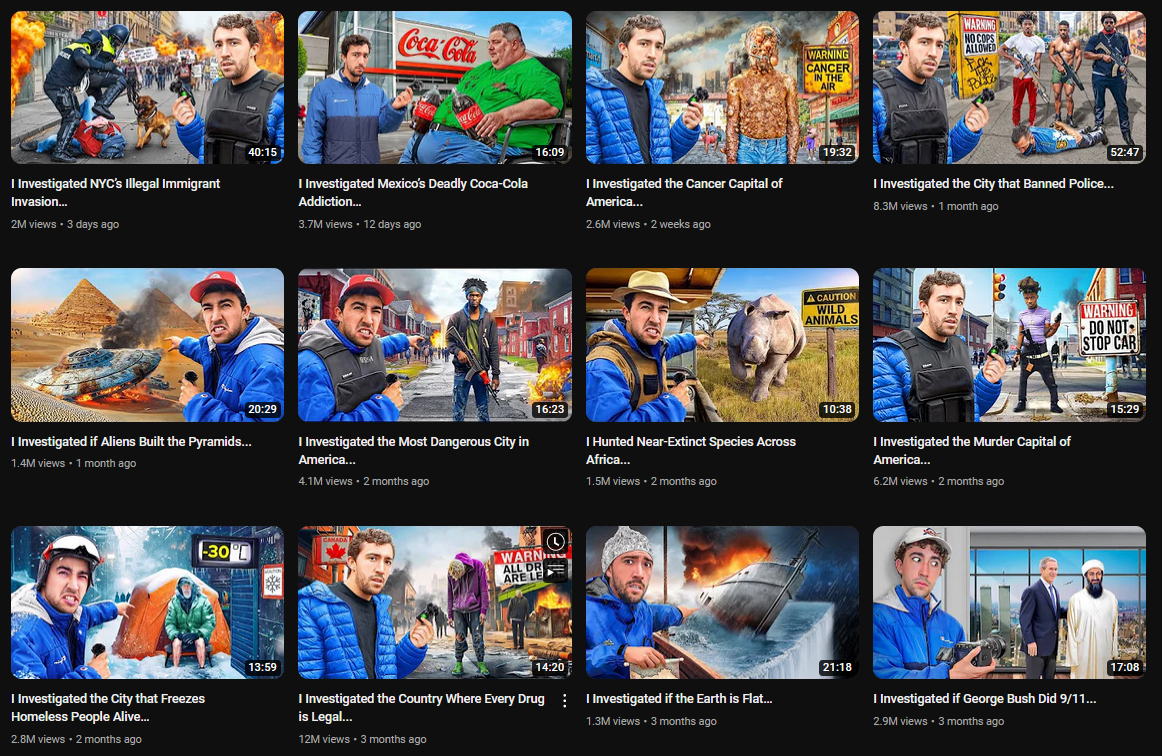Click the 15:29 duration badge

coord(1124,409)
